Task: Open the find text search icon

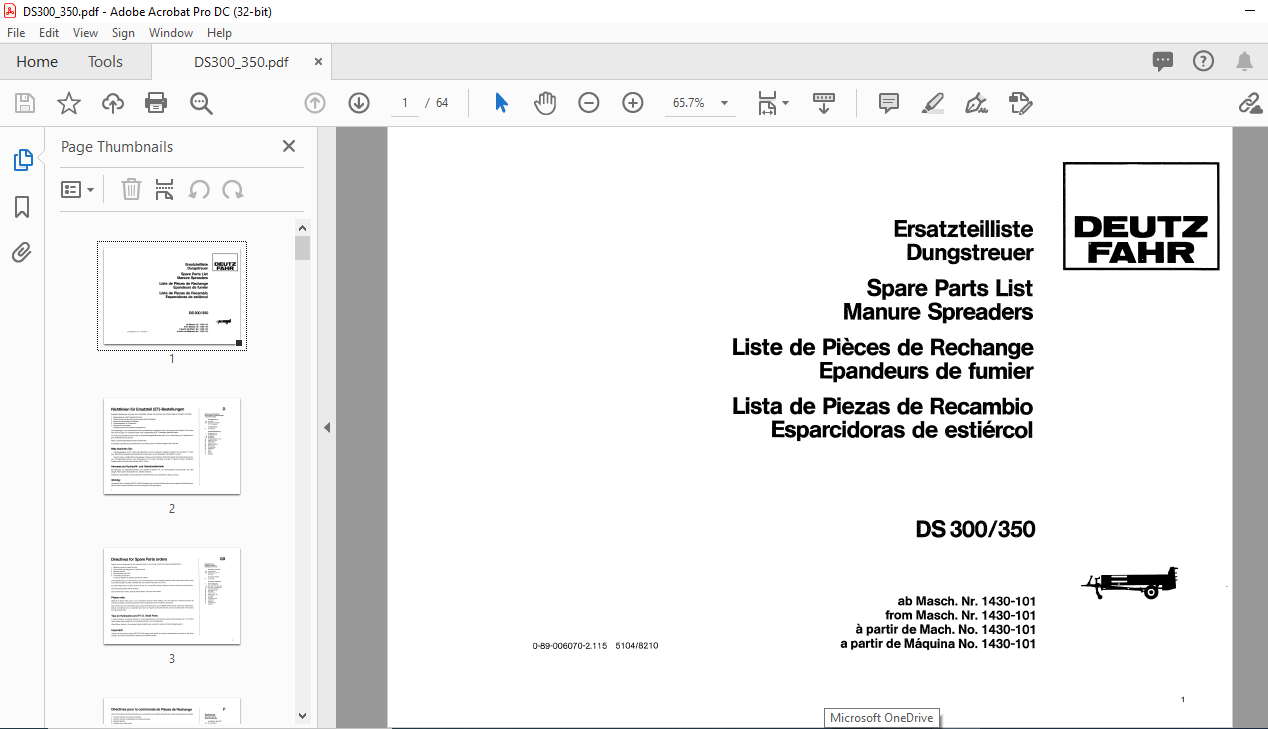Action: (x=201, y=103)
